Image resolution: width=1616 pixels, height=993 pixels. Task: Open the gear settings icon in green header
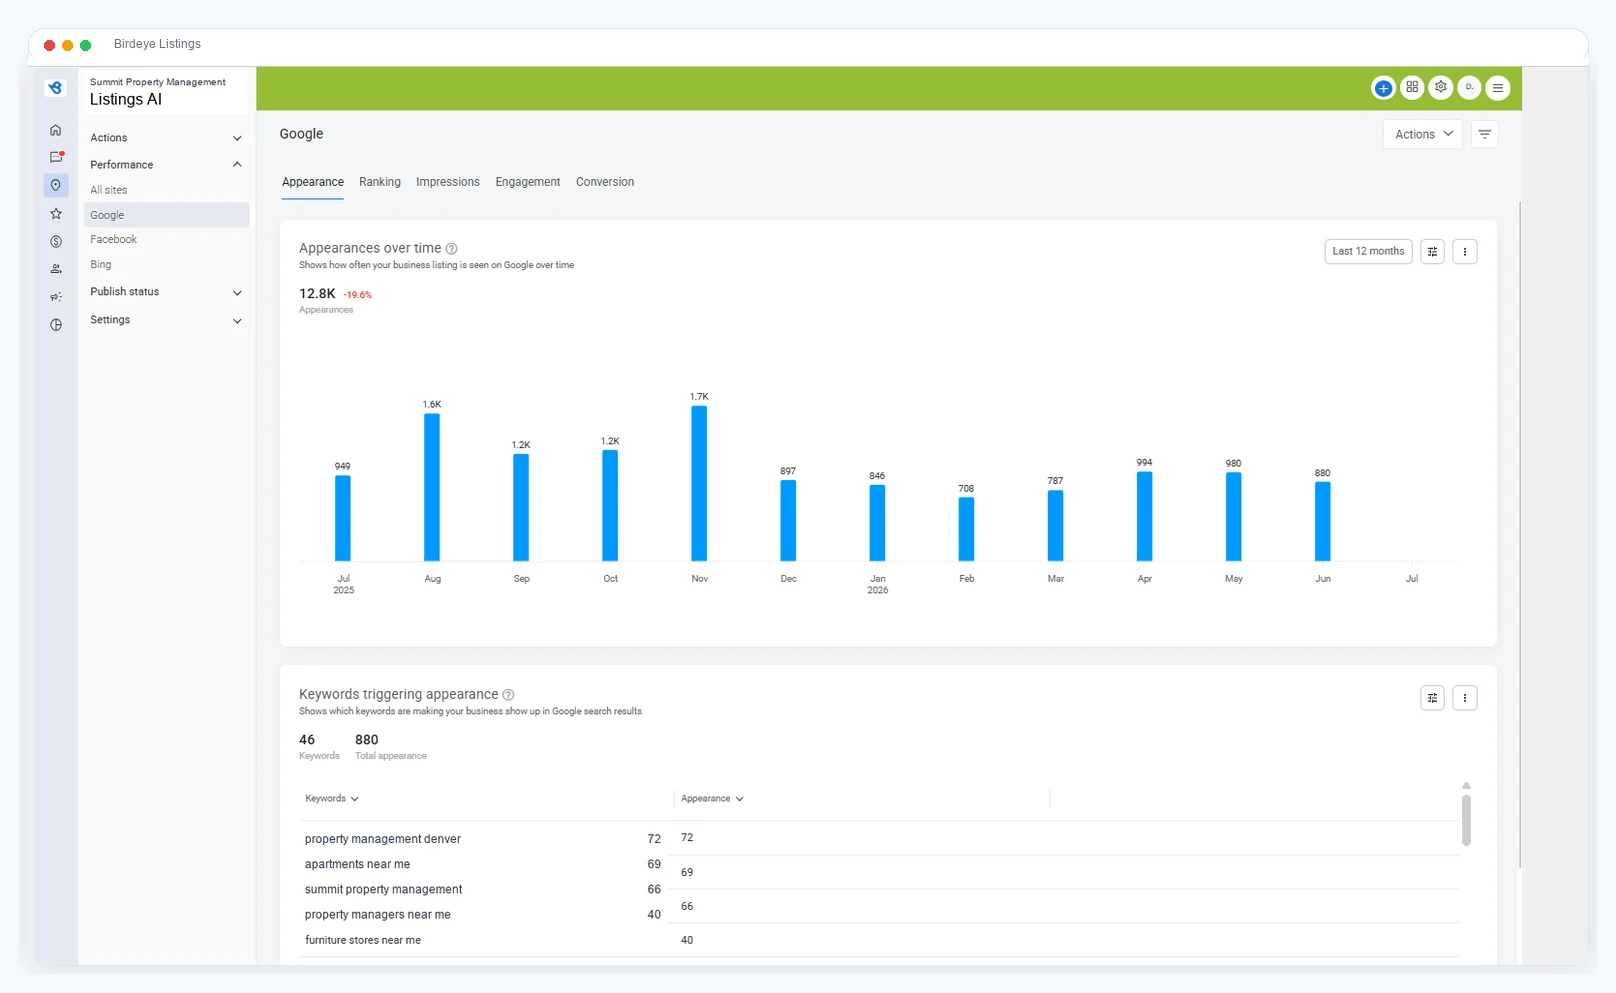[x=1441, y=87]
